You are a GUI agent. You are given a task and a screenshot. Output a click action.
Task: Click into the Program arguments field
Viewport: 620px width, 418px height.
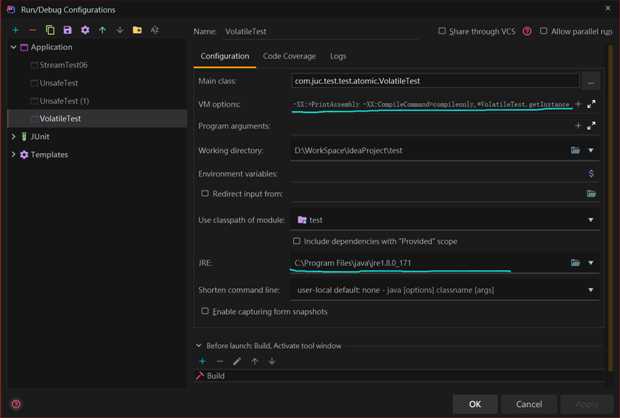pyautogui.click(x=431, y=126)
